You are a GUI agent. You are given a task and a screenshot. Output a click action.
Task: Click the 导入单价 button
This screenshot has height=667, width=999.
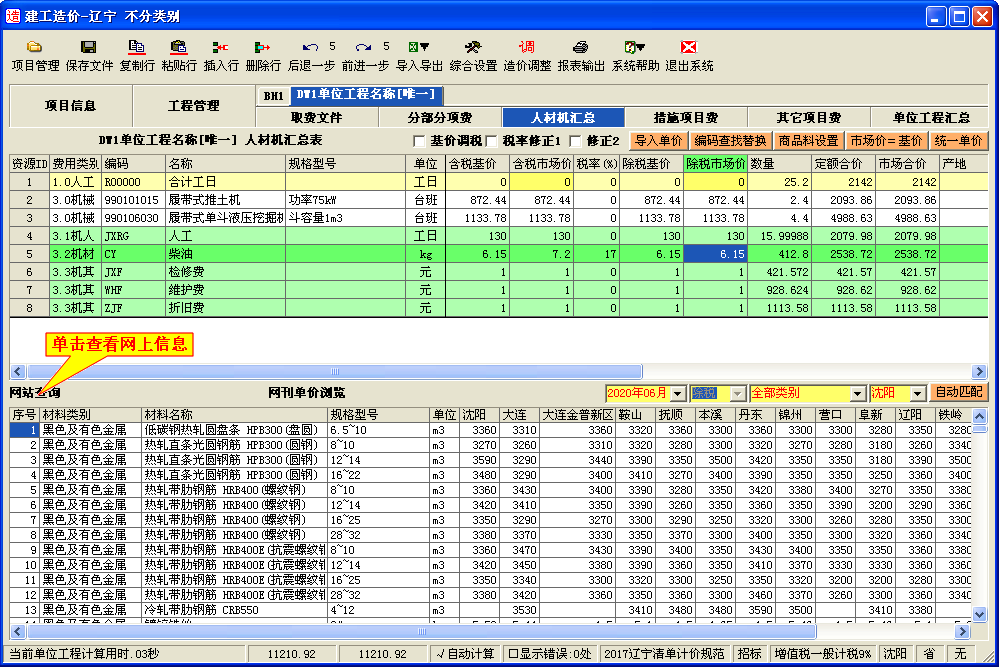[658, 141]
